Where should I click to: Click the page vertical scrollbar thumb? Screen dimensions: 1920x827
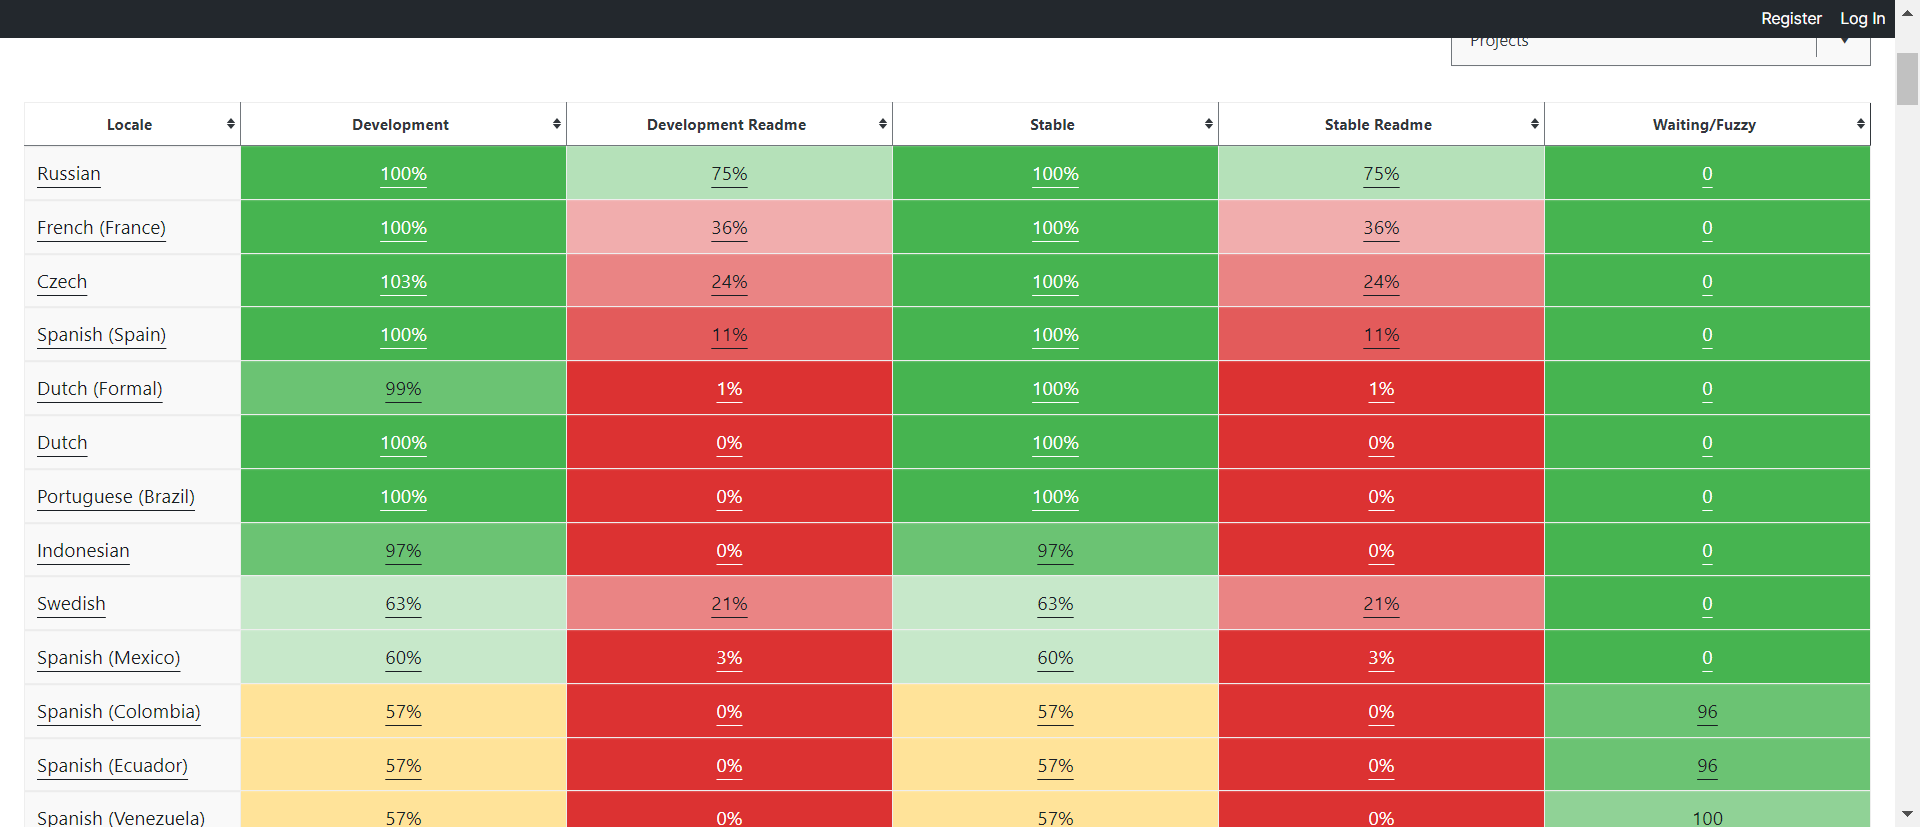point(1907,78)
